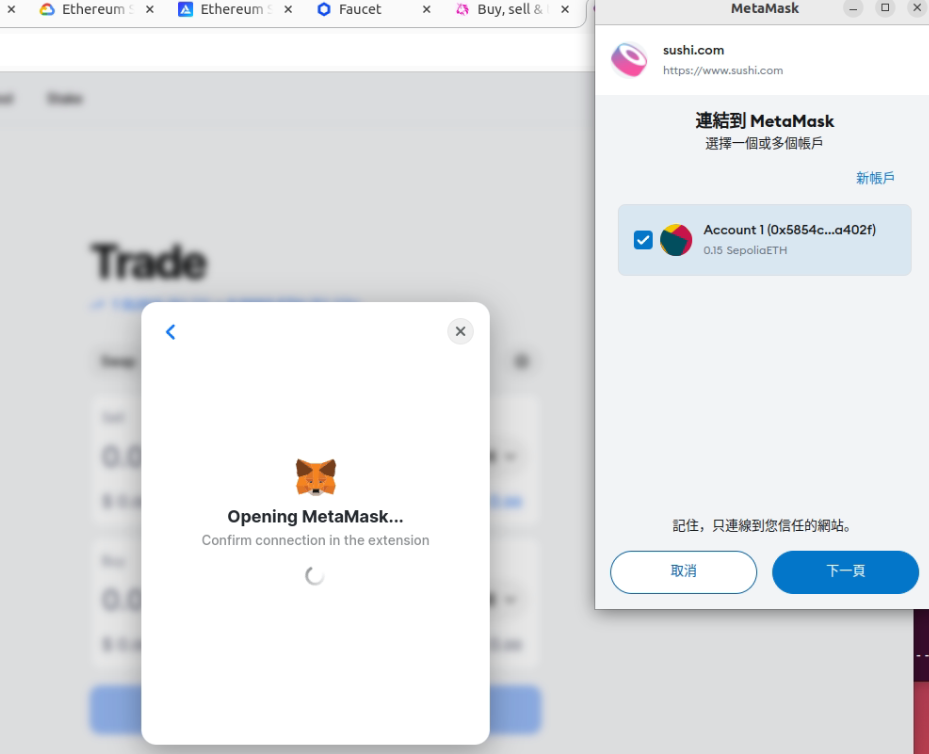Uncheck the Account 1 checkbox

click(643, 240)
